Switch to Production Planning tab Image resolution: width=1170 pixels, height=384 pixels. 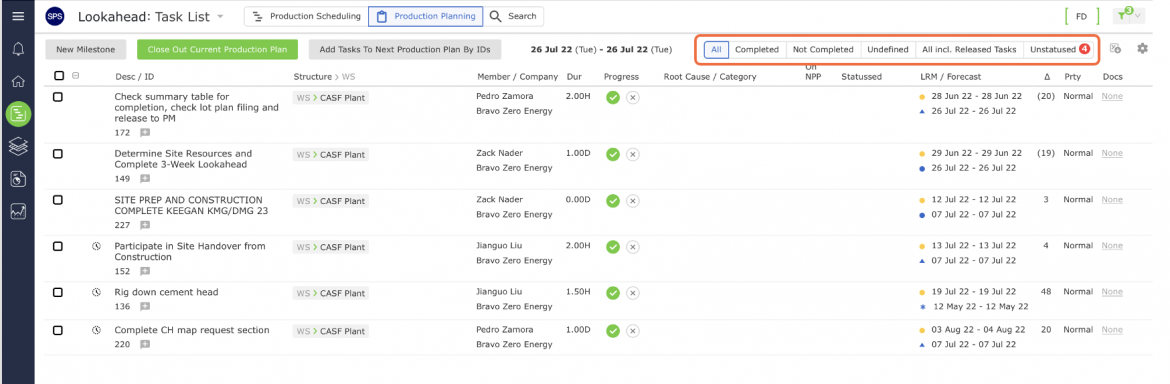click(425, 16)
